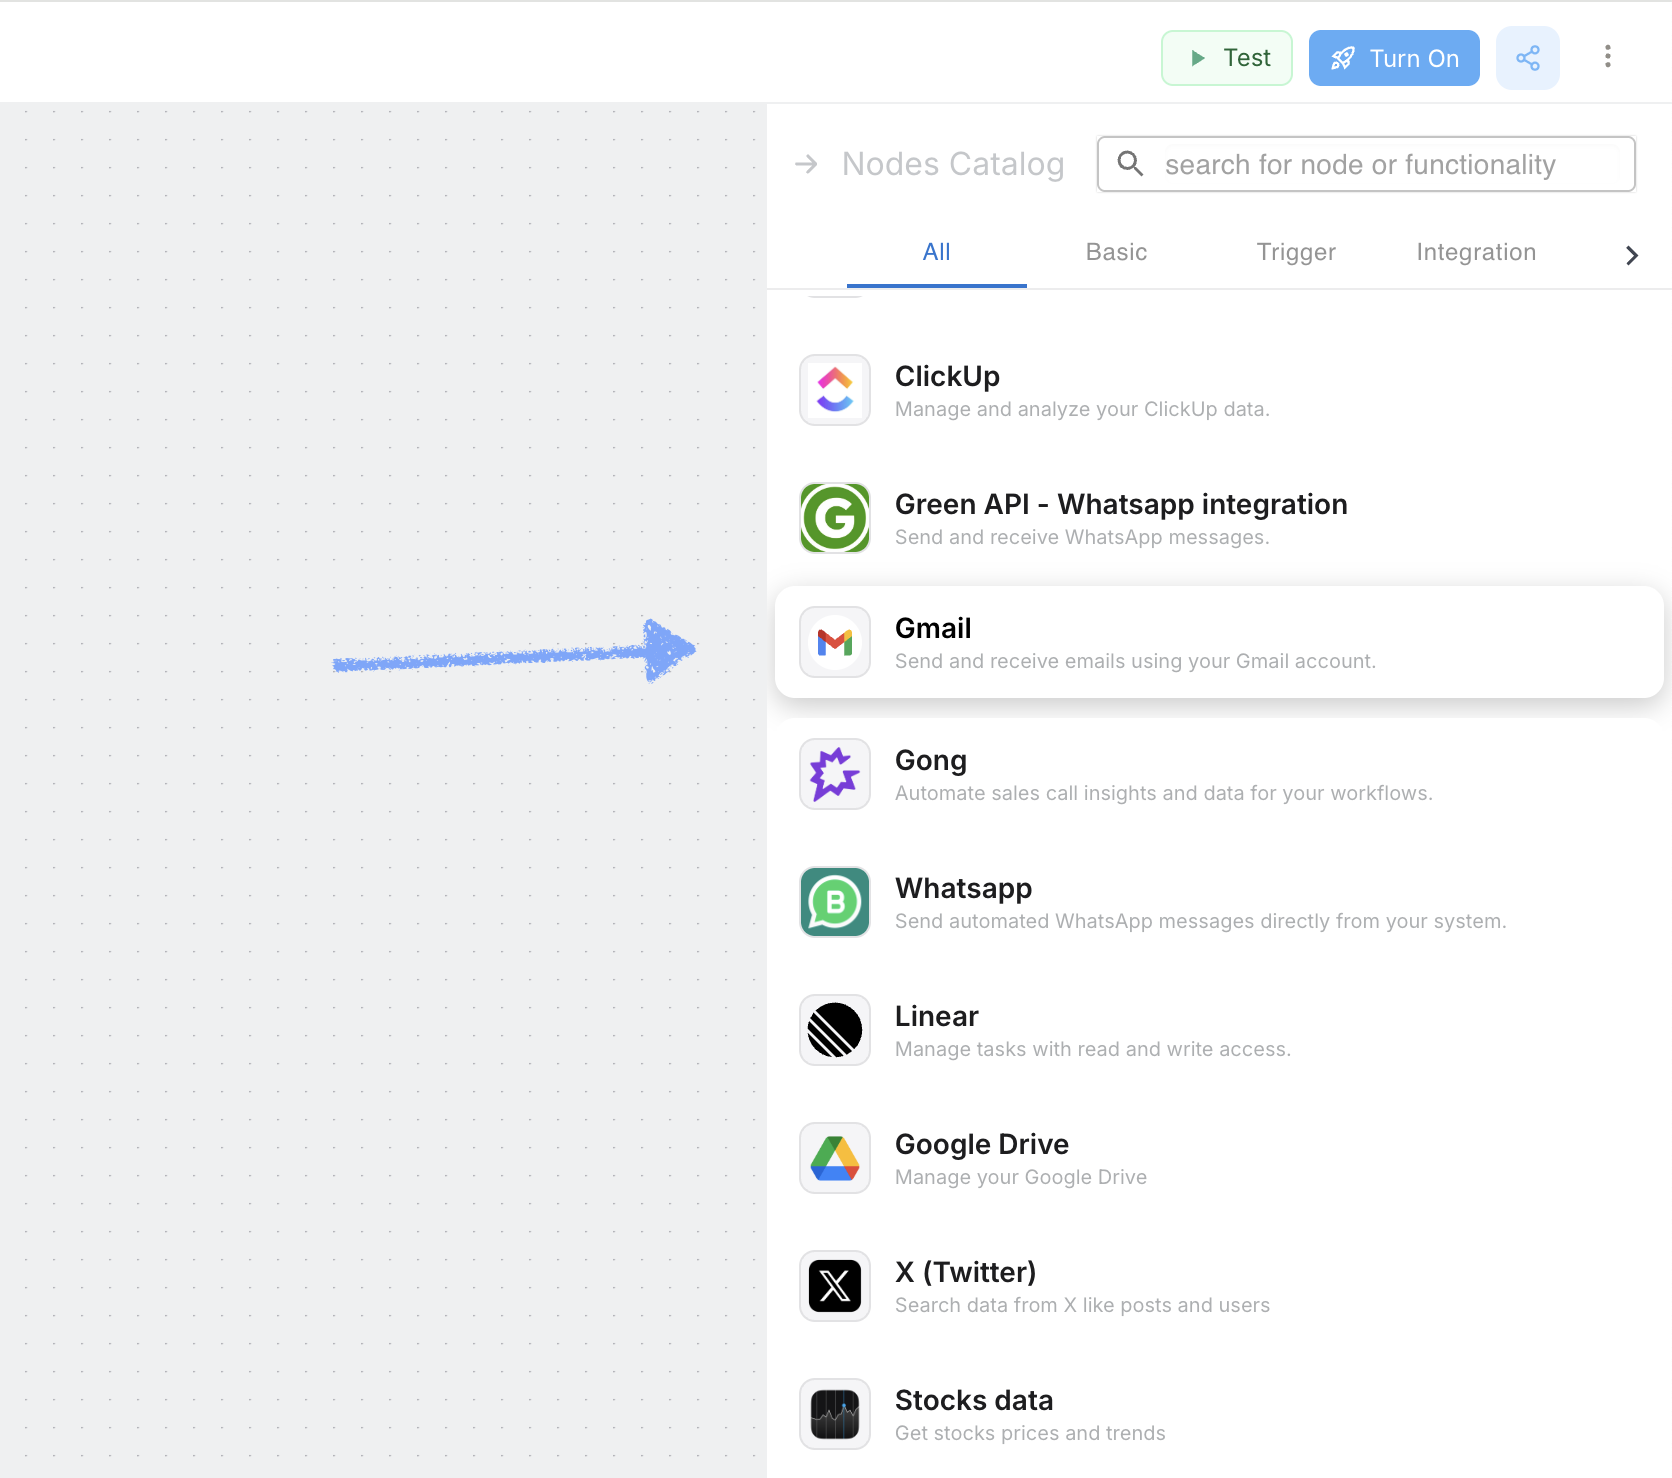The height and width of the screenshot is (1478, 1672).
Task: Click the Turn On button
Action: 1394,58
